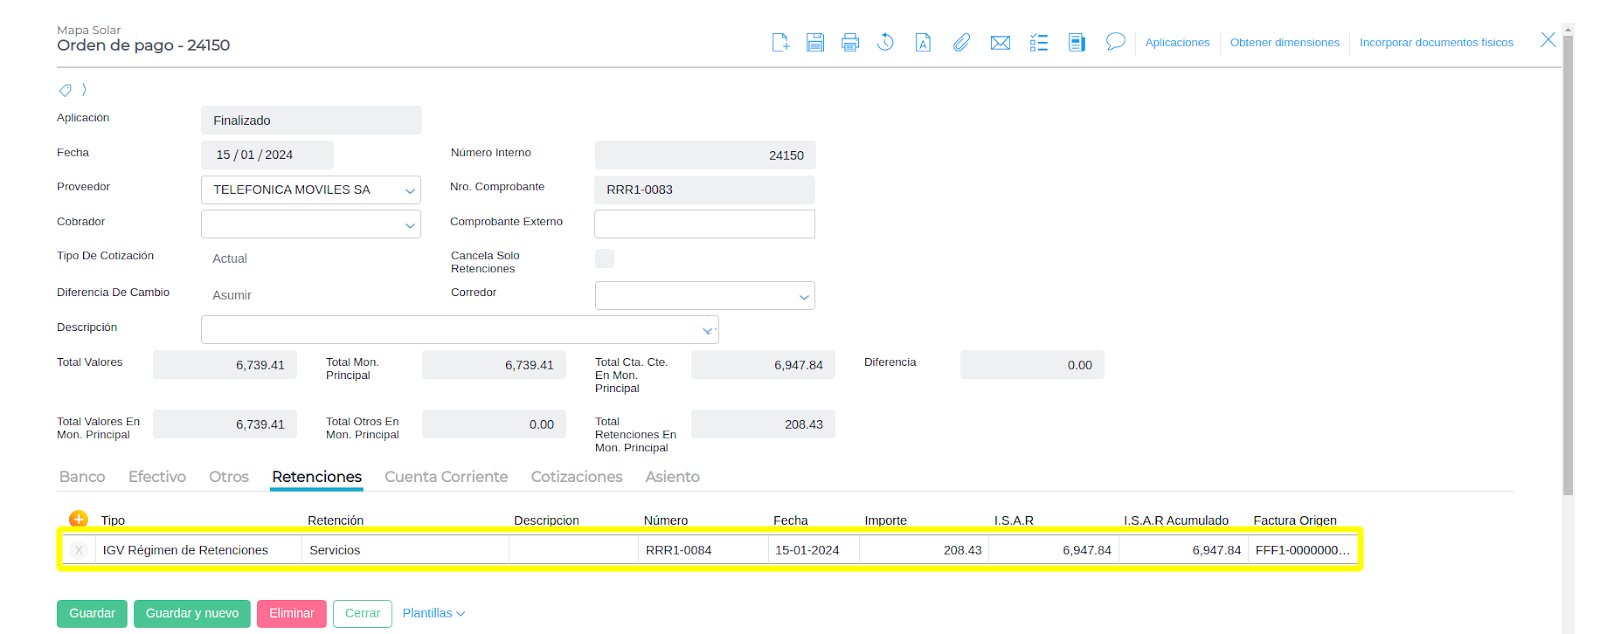Toggle the Cancela Solo Retenciones checkbox
Viewport: 1600px width, 634px height.
604,259
